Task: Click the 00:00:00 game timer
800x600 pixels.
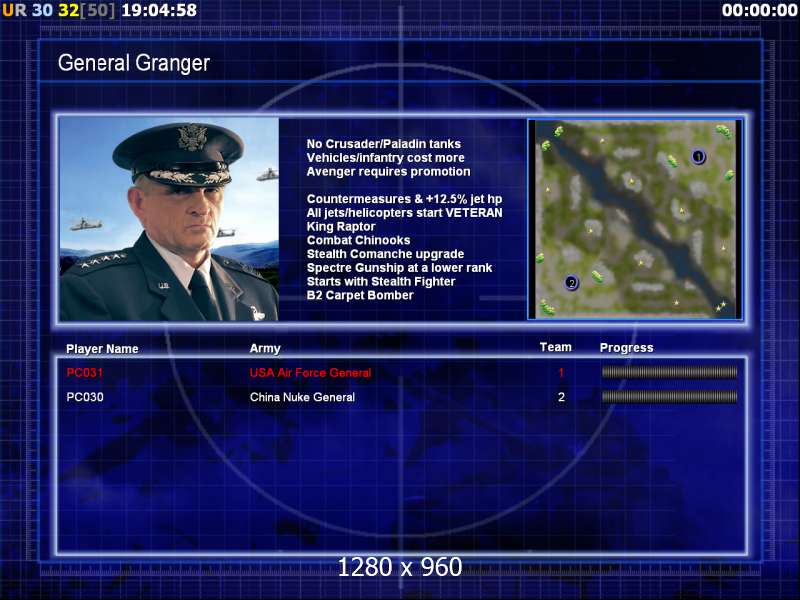Action: 759,10
